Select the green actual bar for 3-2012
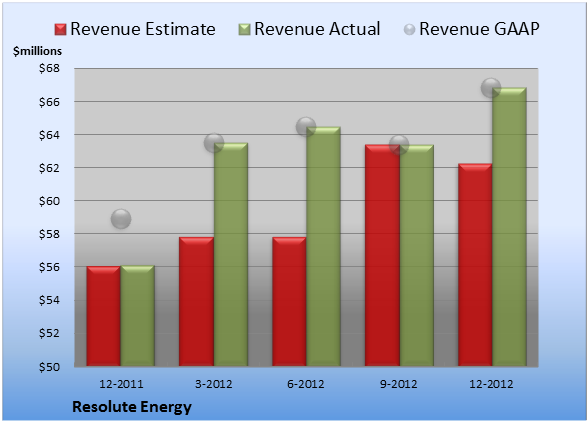Image resolution: width=588 pixels, height=422 pixels. tap(230, 254)
